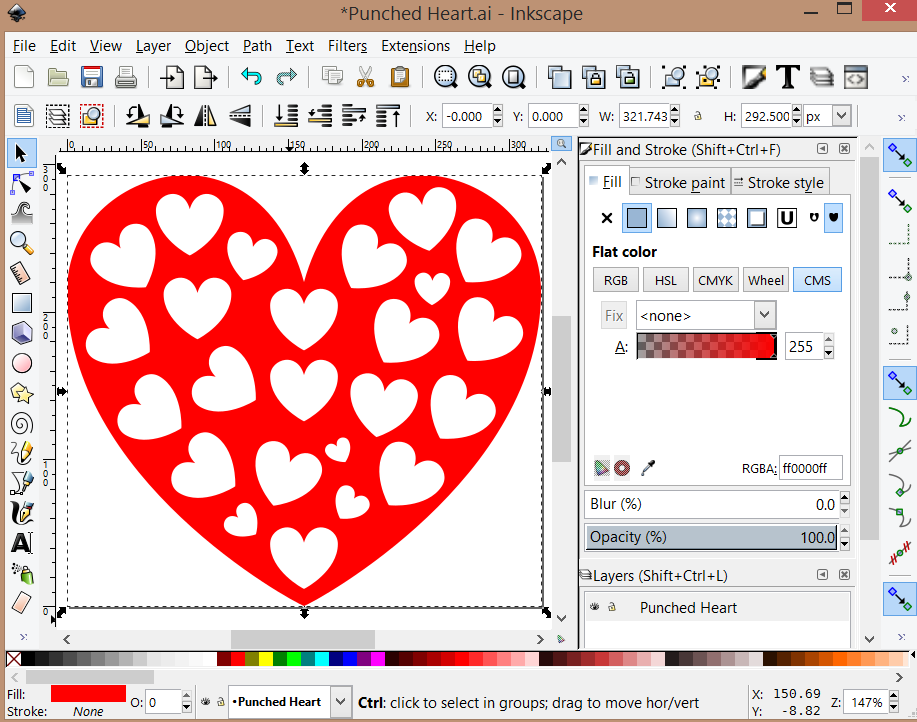Toggle lock on Punched Heart layer
Screen dimensions: 917x722
[611, 607]
